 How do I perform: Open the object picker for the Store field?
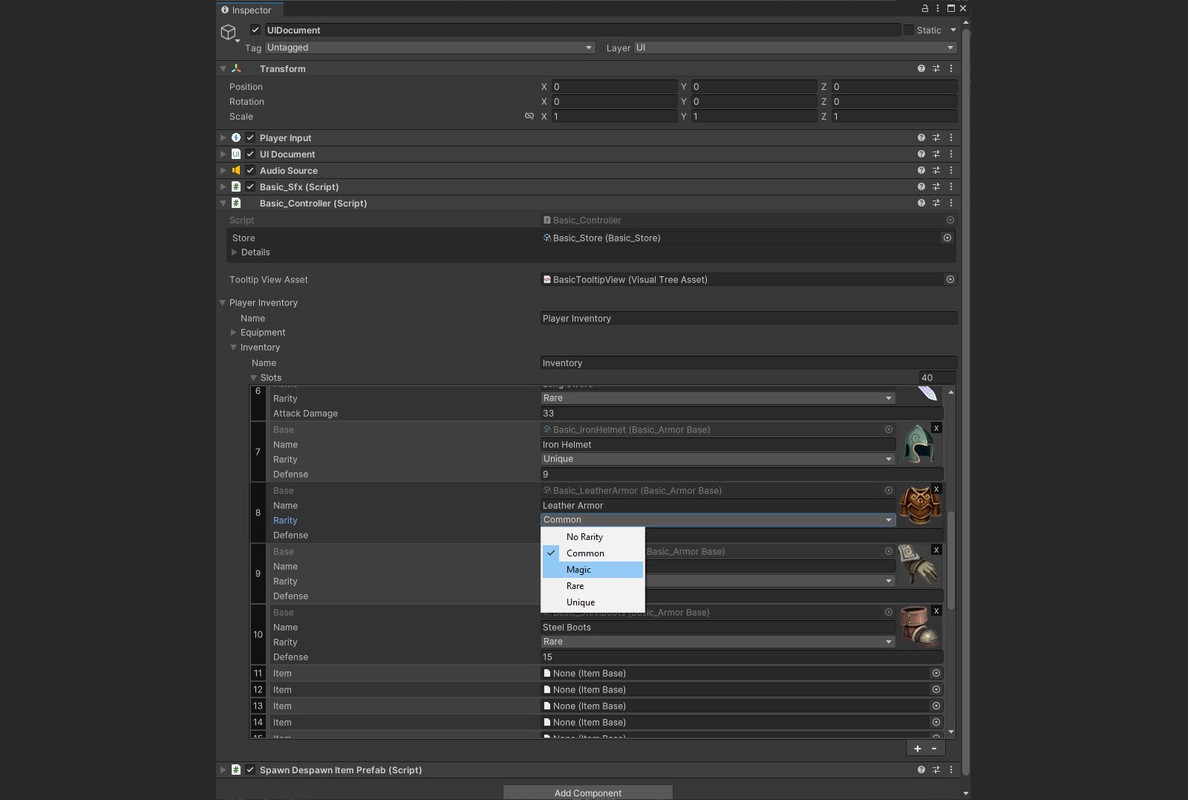click(947, 237)
